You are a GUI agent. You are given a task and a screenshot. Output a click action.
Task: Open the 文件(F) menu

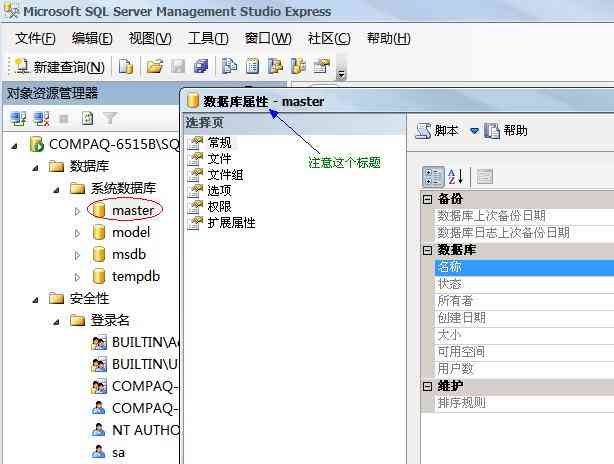(35, 38)
